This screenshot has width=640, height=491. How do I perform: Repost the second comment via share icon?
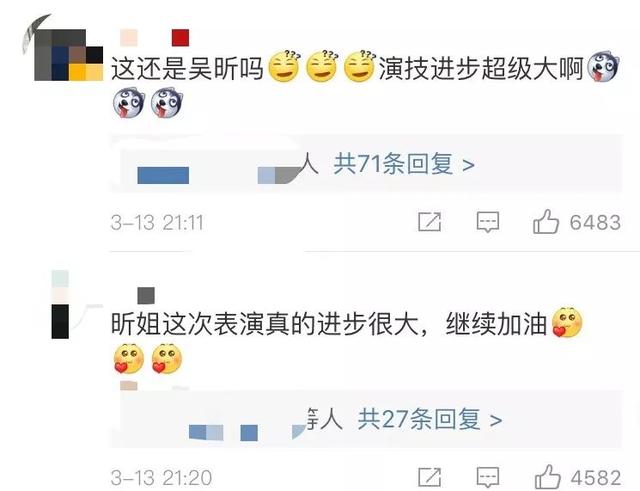tap(430, 477)
